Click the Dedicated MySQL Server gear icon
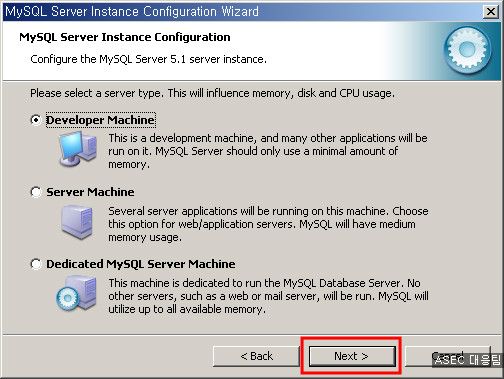The height and width of the screenshot is (379, 504). [77, 293]
